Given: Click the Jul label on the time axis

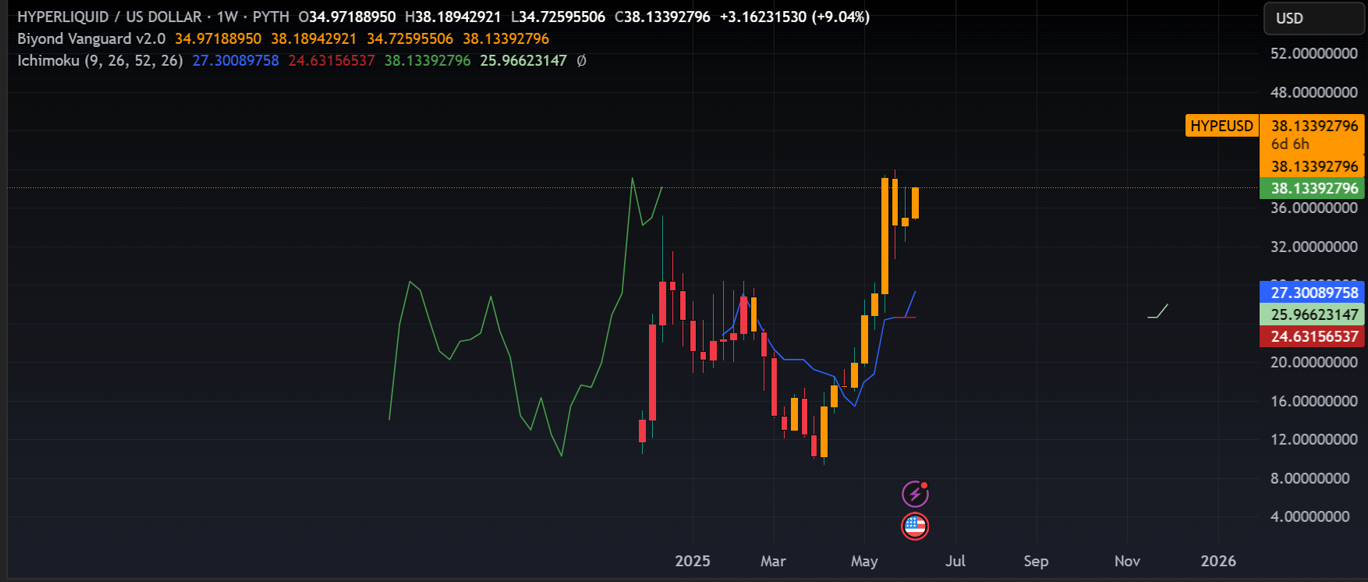Looking at the screenshot, I should pos(956,561).
